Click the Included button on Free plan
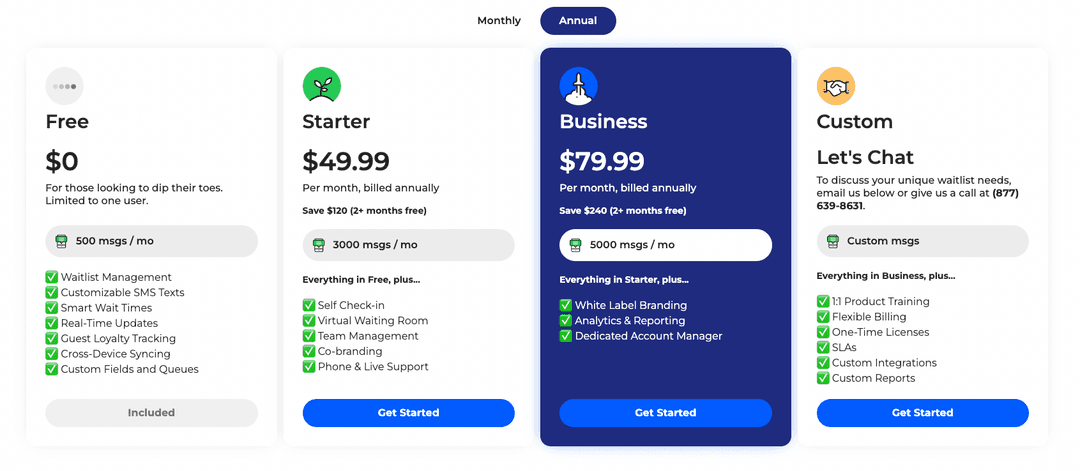 (x=151, y=412)
